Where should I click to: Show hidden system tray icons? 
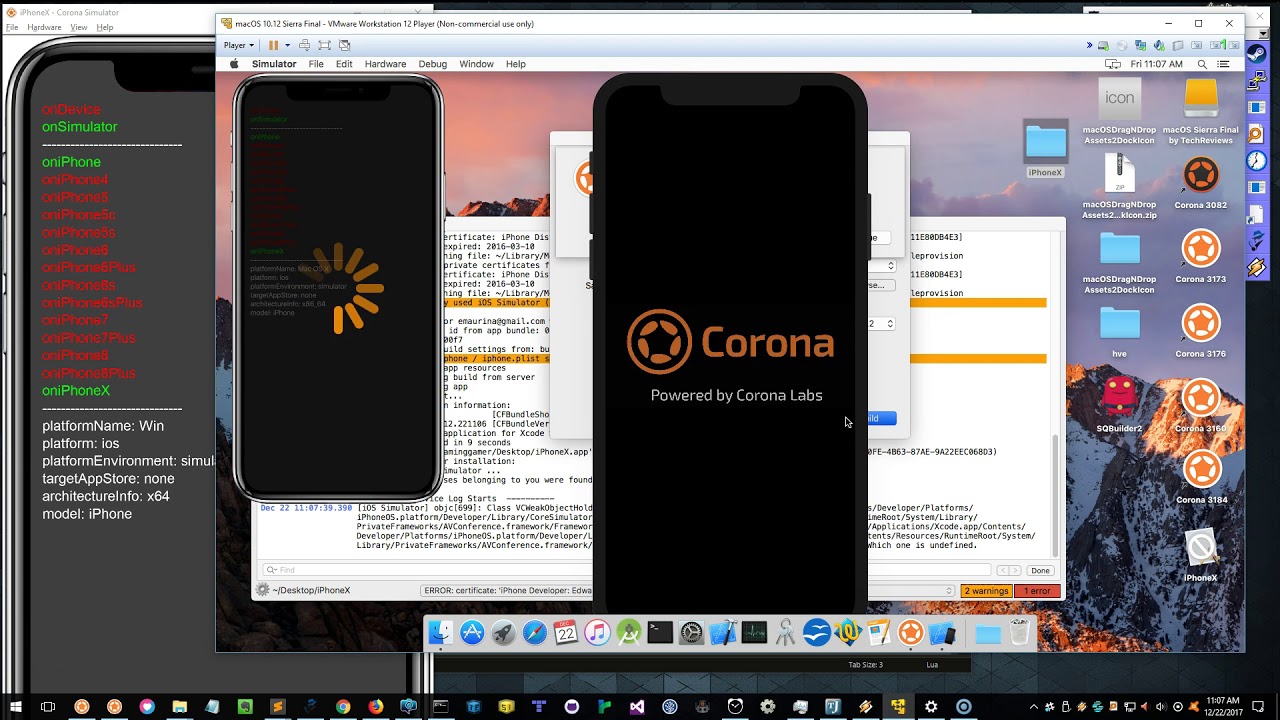[x=1034, y=707]
